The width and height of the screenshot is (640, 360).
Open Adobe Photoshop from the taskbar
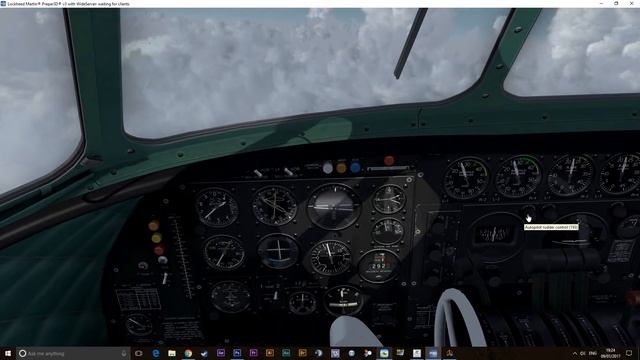coord(237,353)
